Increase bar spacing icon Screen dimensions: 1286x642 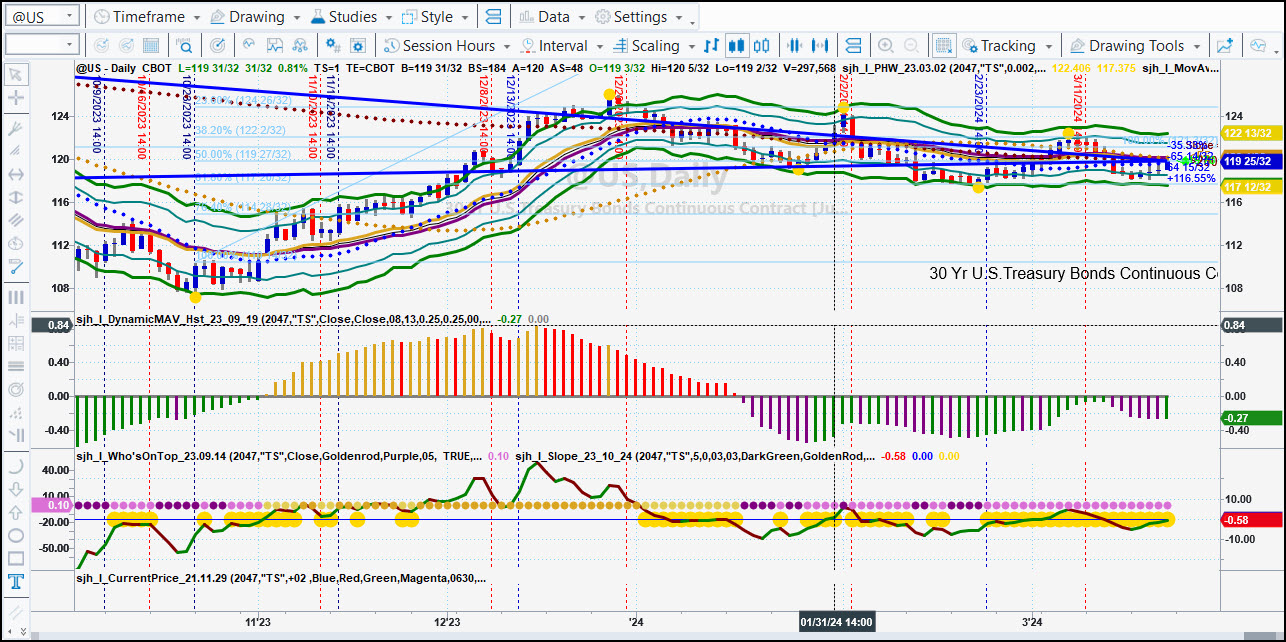(x=822, y=46)
